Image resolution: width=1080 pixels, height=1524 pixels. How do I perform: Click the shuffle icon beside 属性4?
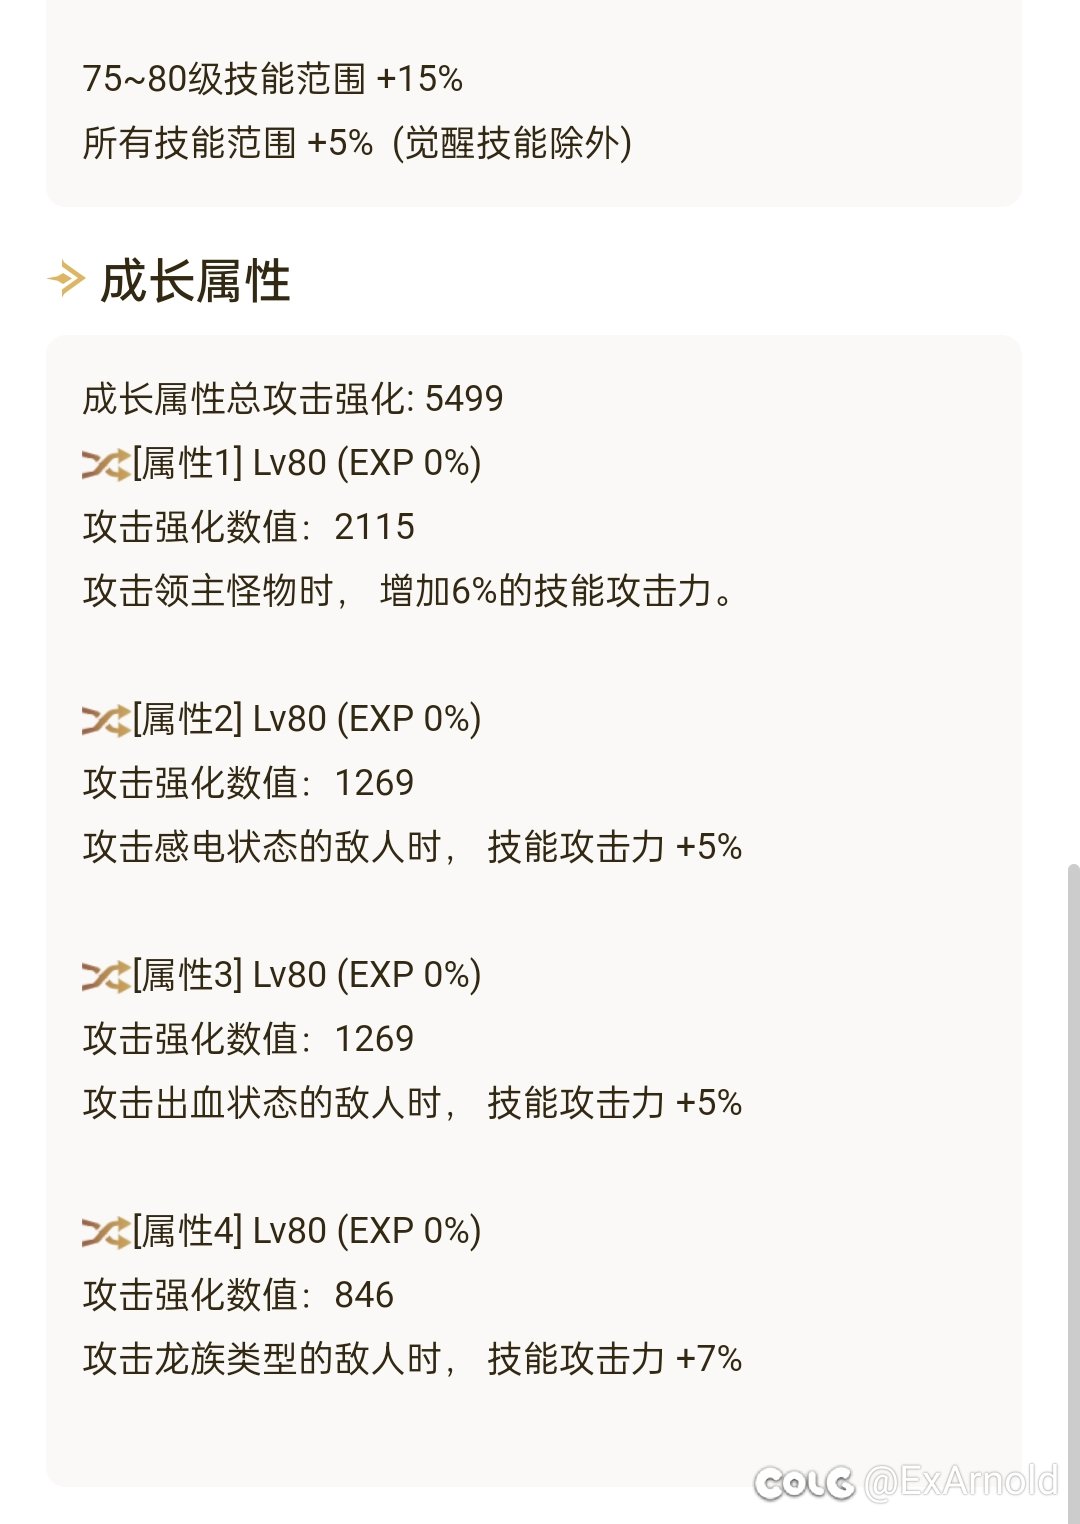[106, 1232]
